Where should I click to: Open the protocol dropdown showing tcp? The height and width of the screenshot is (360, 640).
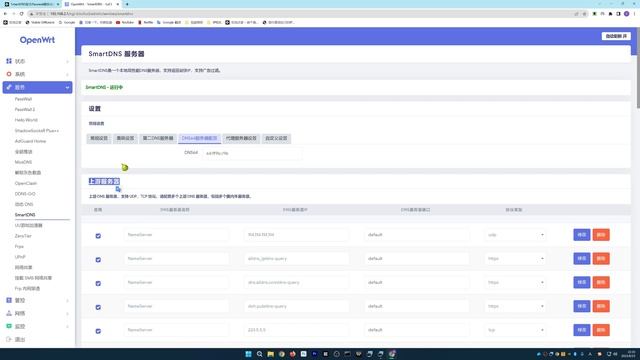click(515, 330)
